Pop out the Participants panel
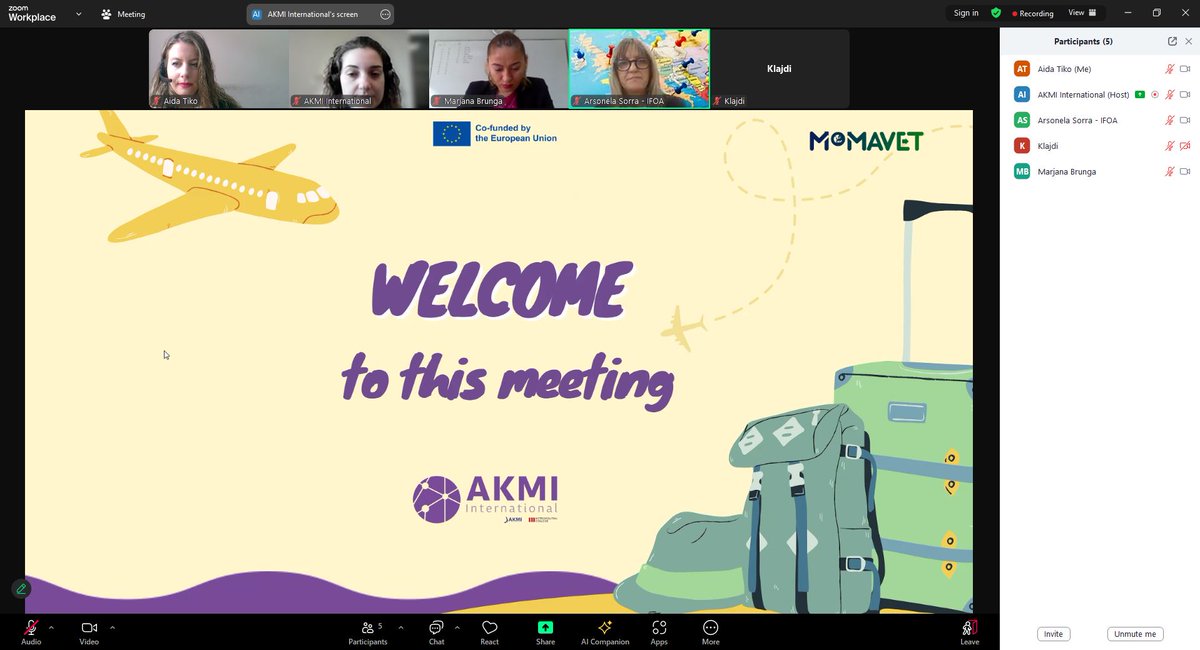 coord(1172,41)
